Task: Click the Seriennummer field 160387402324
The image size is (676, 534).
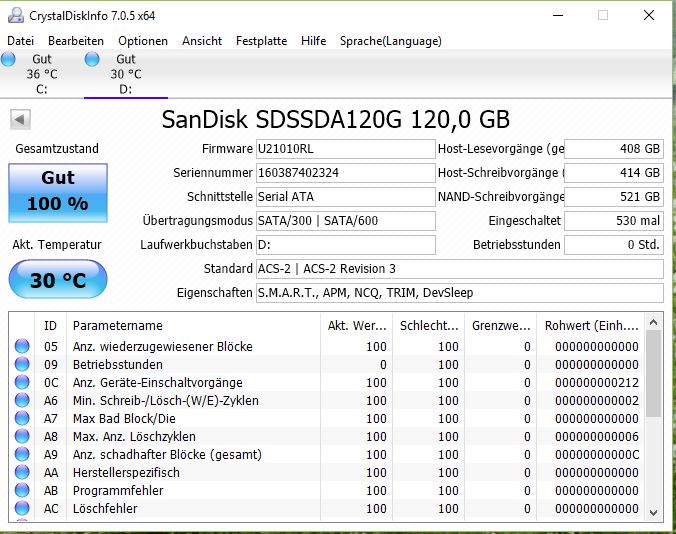Action: pyautogui.click(x=346, y=173)
